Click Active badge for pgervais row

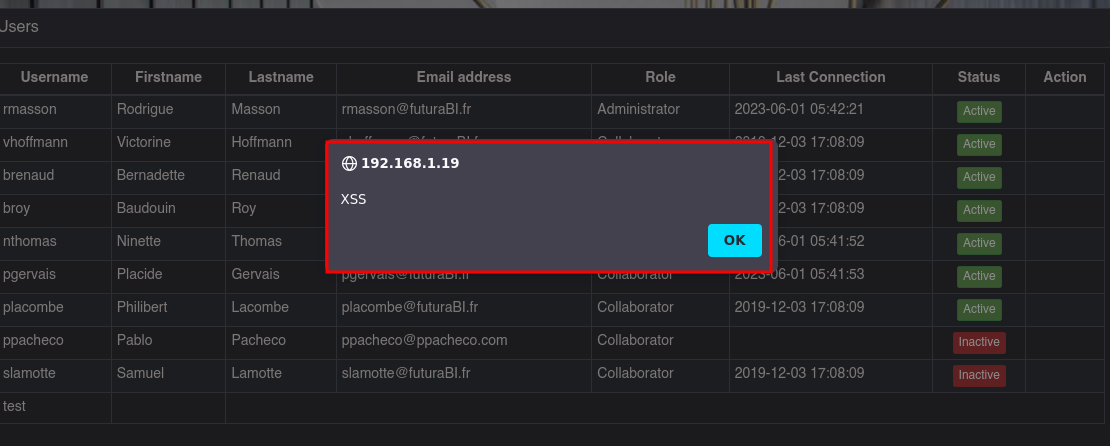tap(979, 276)
